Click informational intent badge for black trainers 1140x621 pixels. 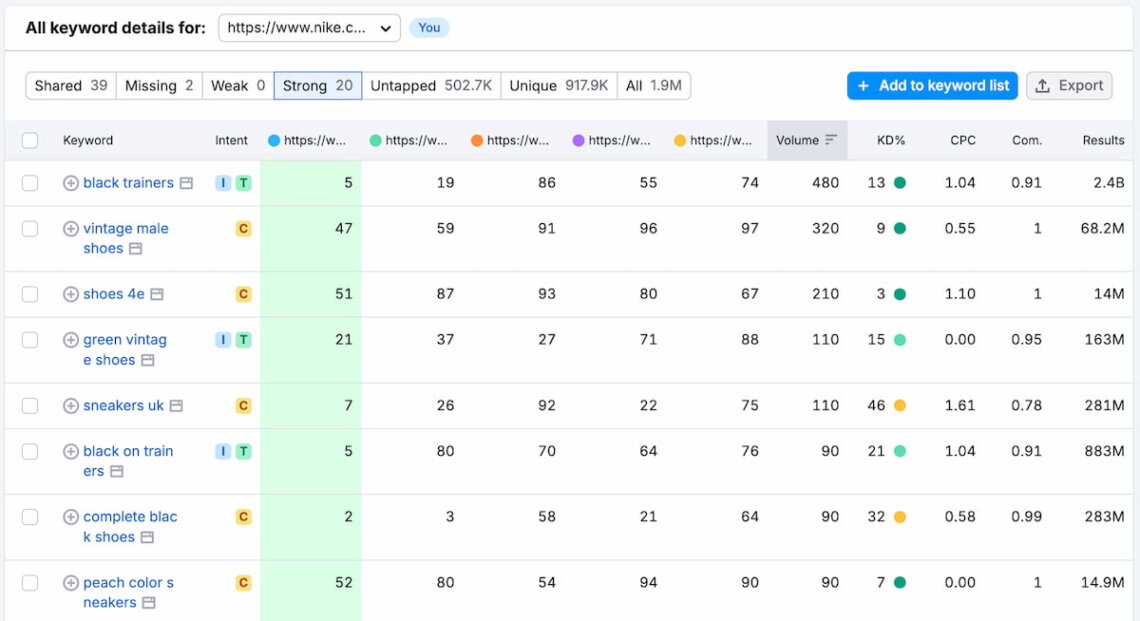pyautogui.click(x=223, y=183)
